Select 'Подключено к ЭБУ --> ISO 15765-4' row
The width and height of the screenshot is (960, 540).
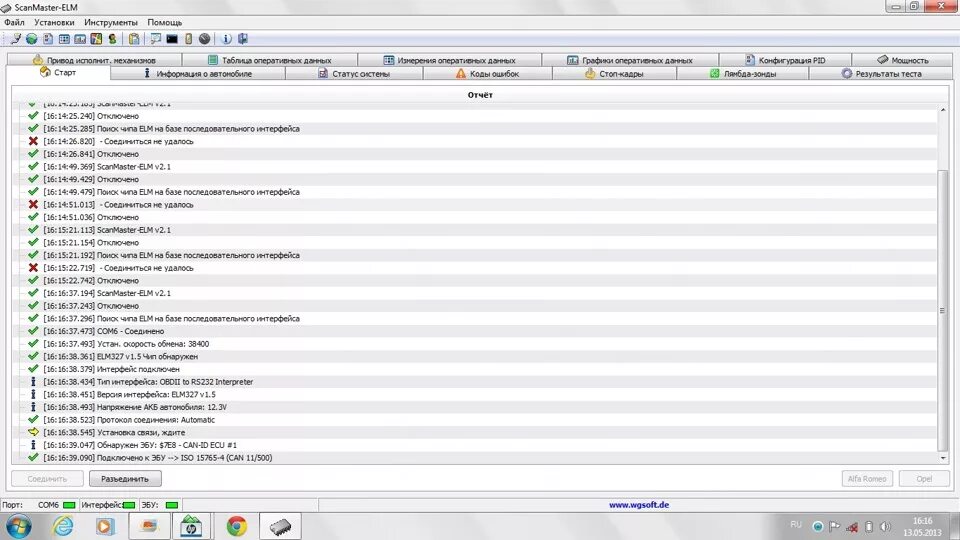pyautogui.click(x=474, y=457)
